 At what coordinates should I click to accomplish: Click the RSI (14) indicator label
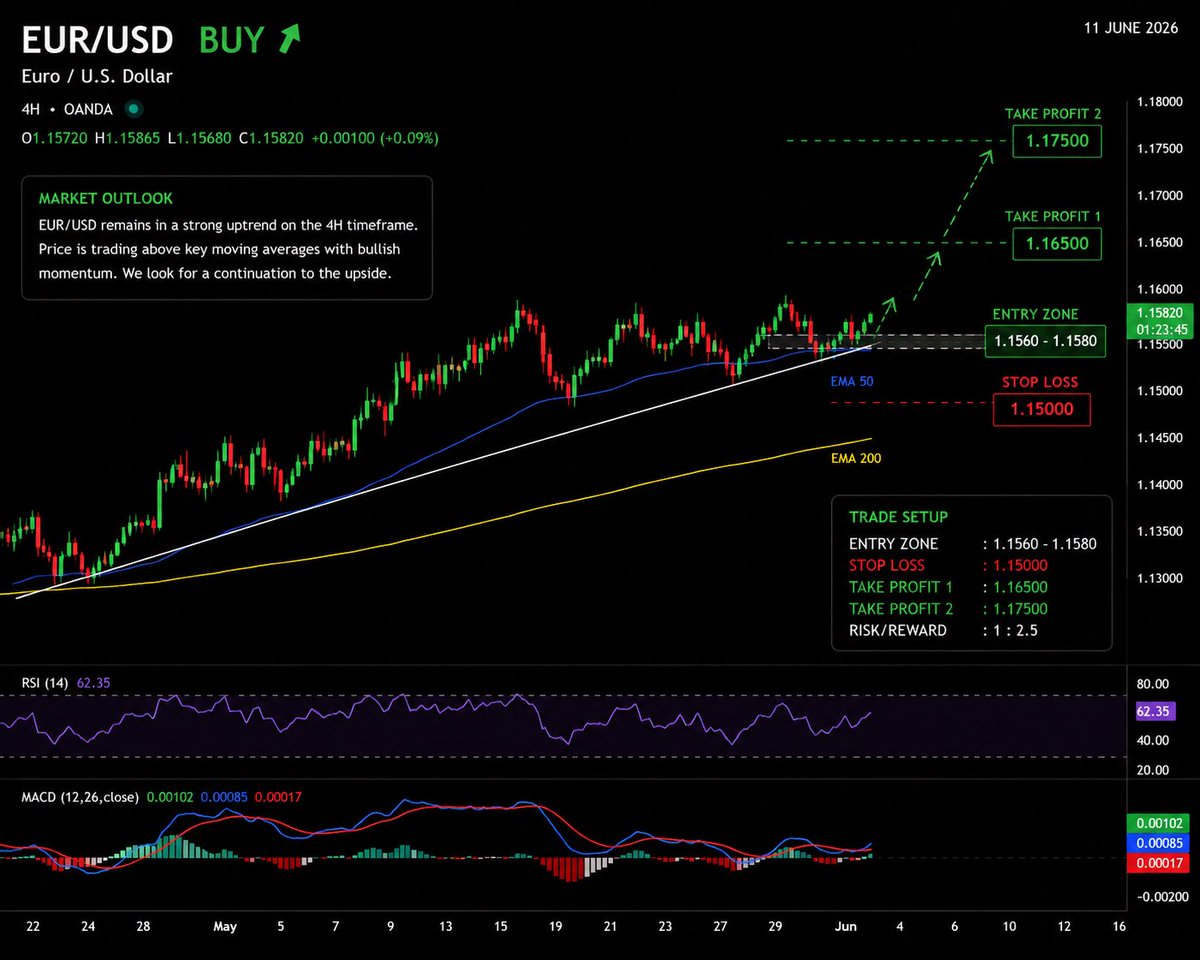point(45,683)
